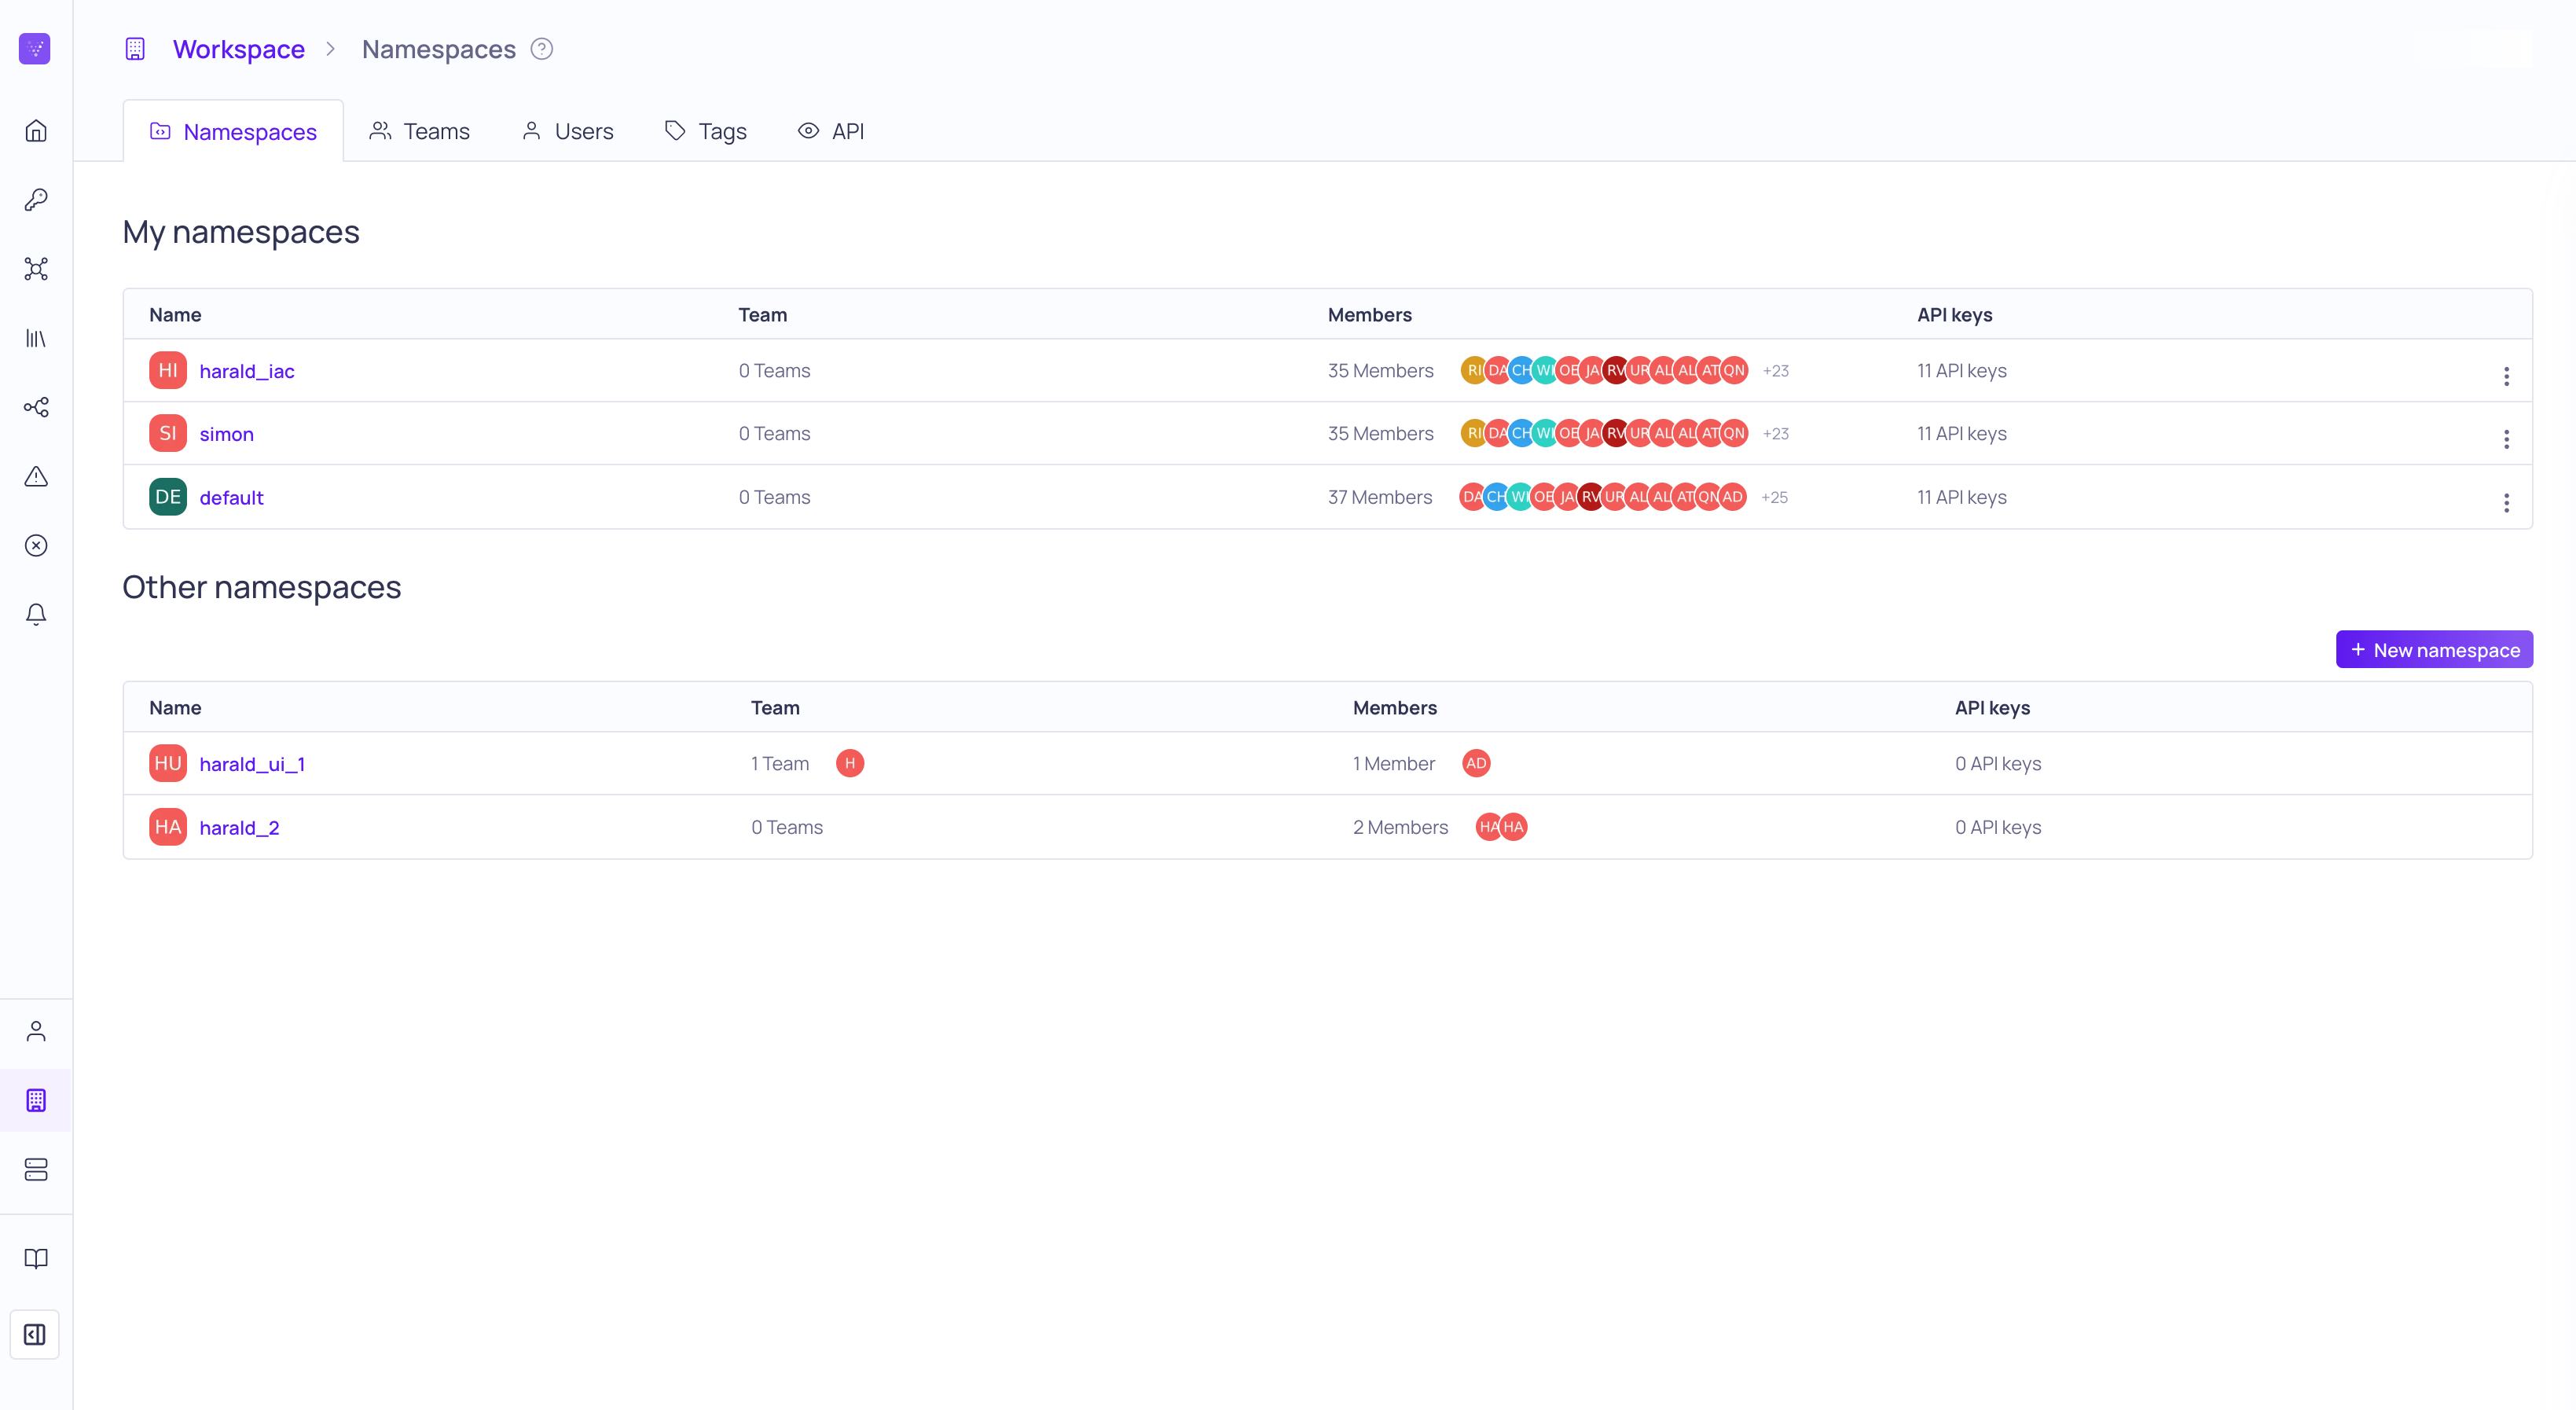The height and width of the screenshot is (1410, 2576).
Task: Open the network nodes icon in sidebar
Action: point(36,269)
